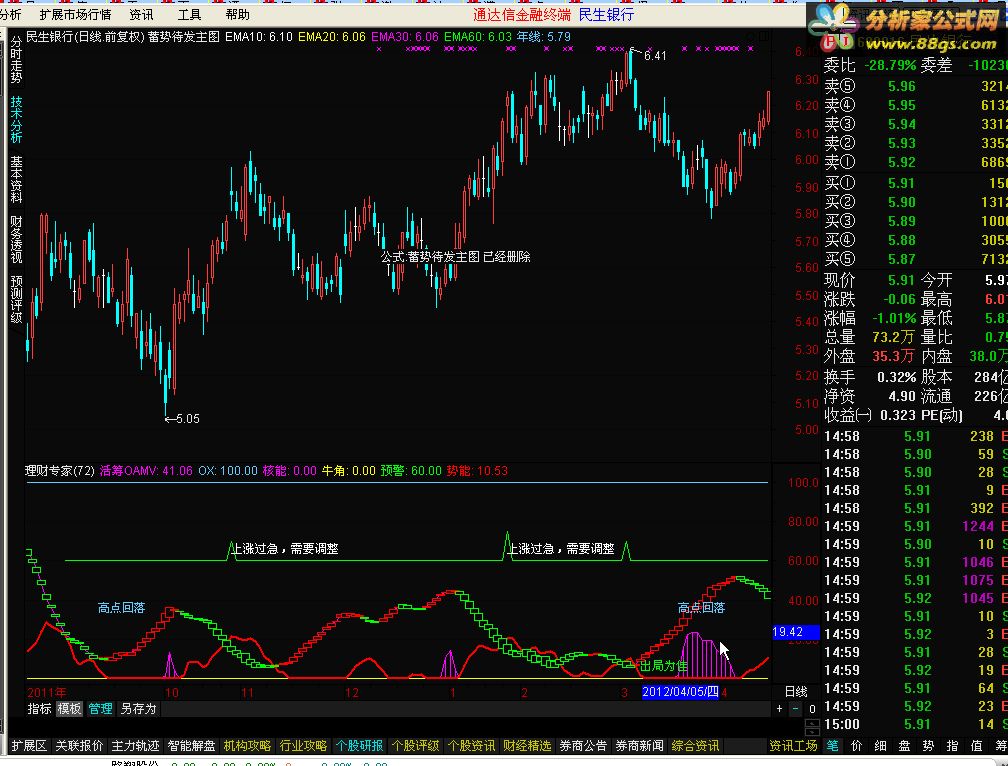The height and width of the screenshot is (766, 1008).
Task: Click the 指标 button
Action: pyautogui.click(x=39, y=709)
